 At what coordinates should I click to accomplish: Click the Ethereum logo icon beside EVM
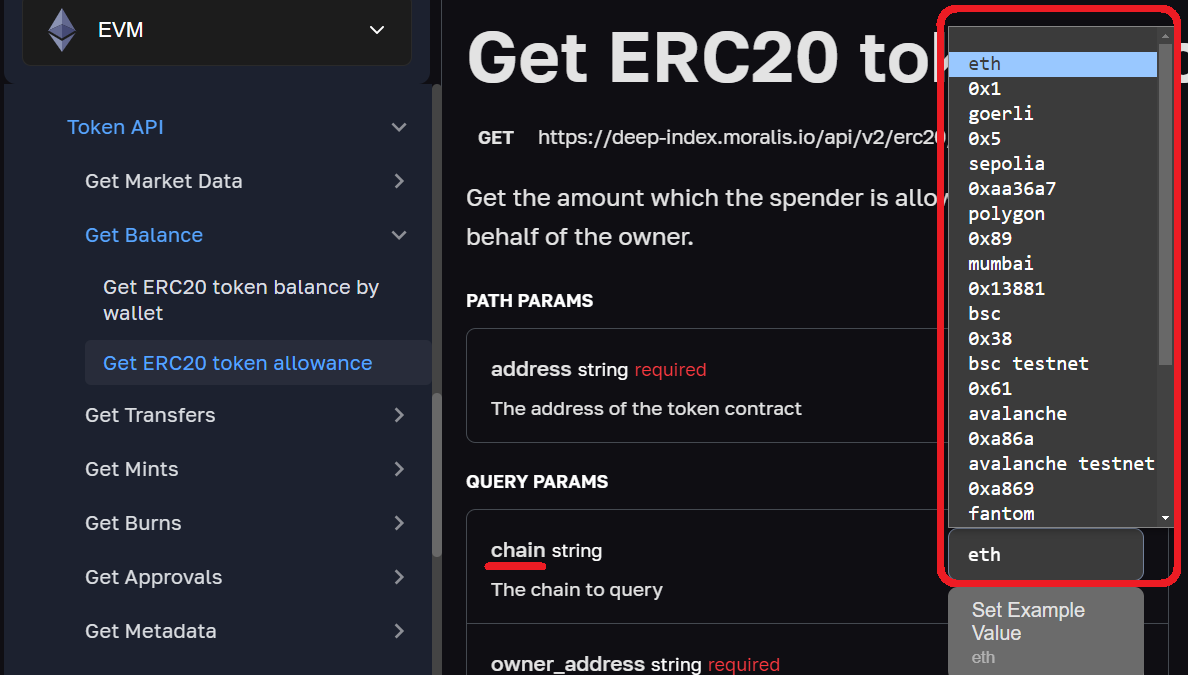(x=62, y=29)
